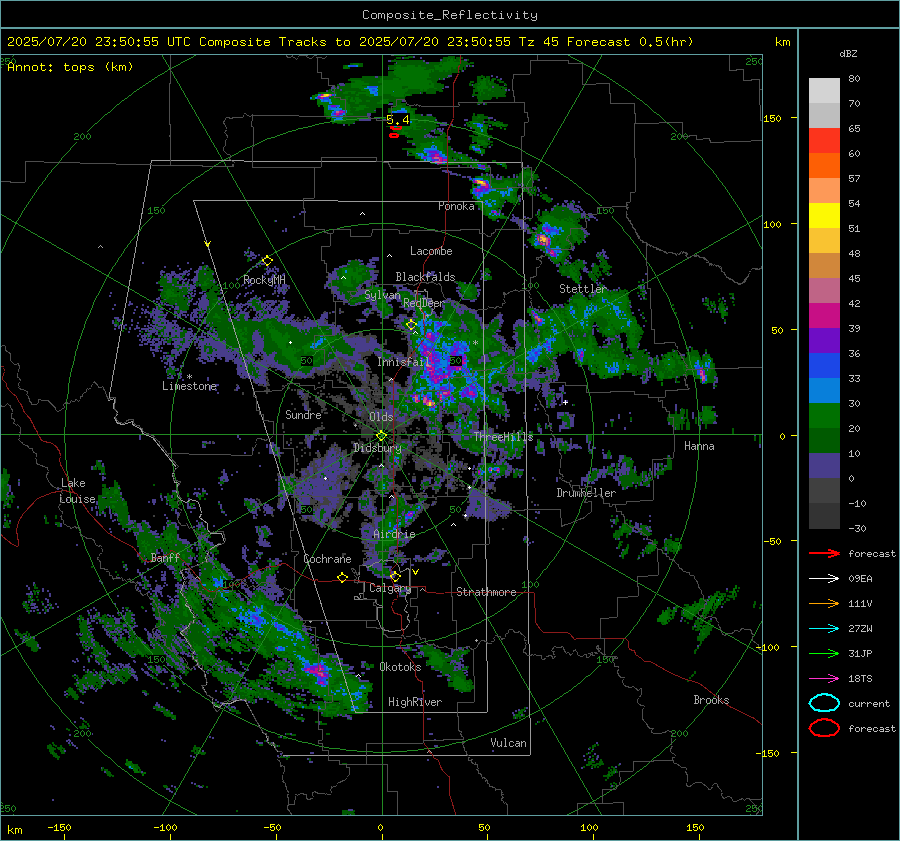Select the orange 111V arrow legend icon
The image size is (900, 841).
point(824,603)
